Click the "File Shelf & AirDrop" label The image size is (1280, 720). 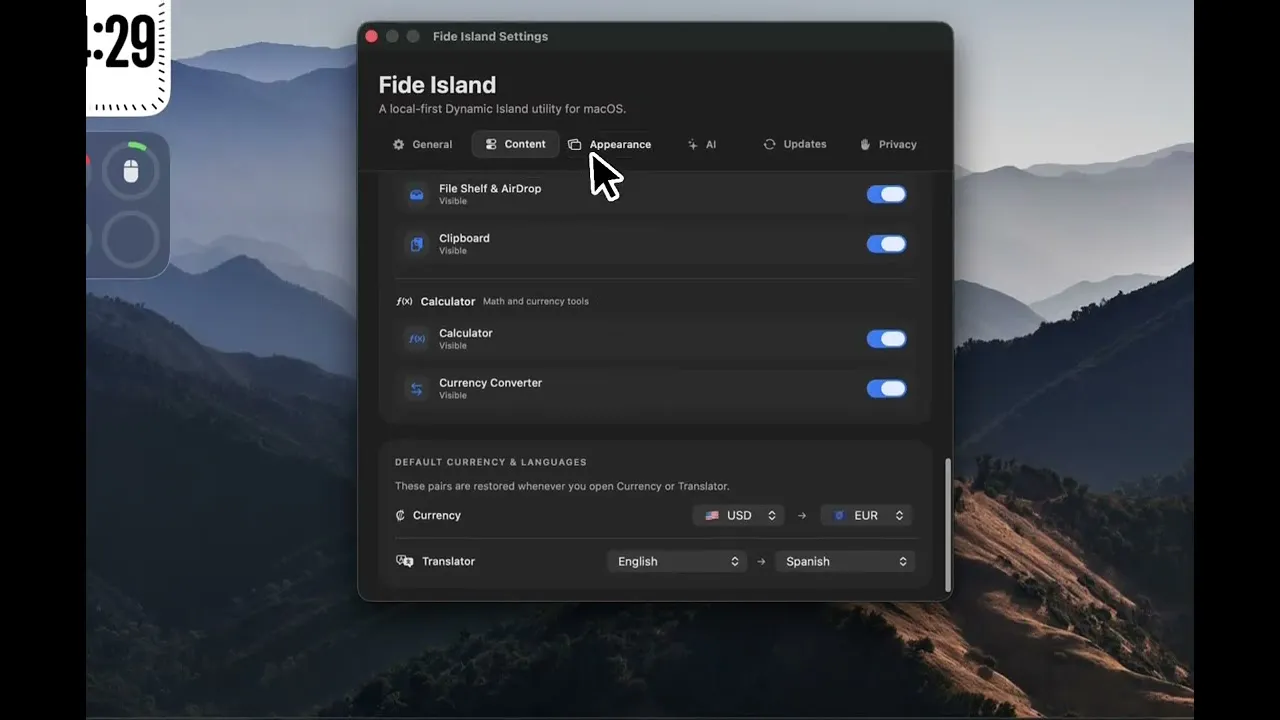490,188
